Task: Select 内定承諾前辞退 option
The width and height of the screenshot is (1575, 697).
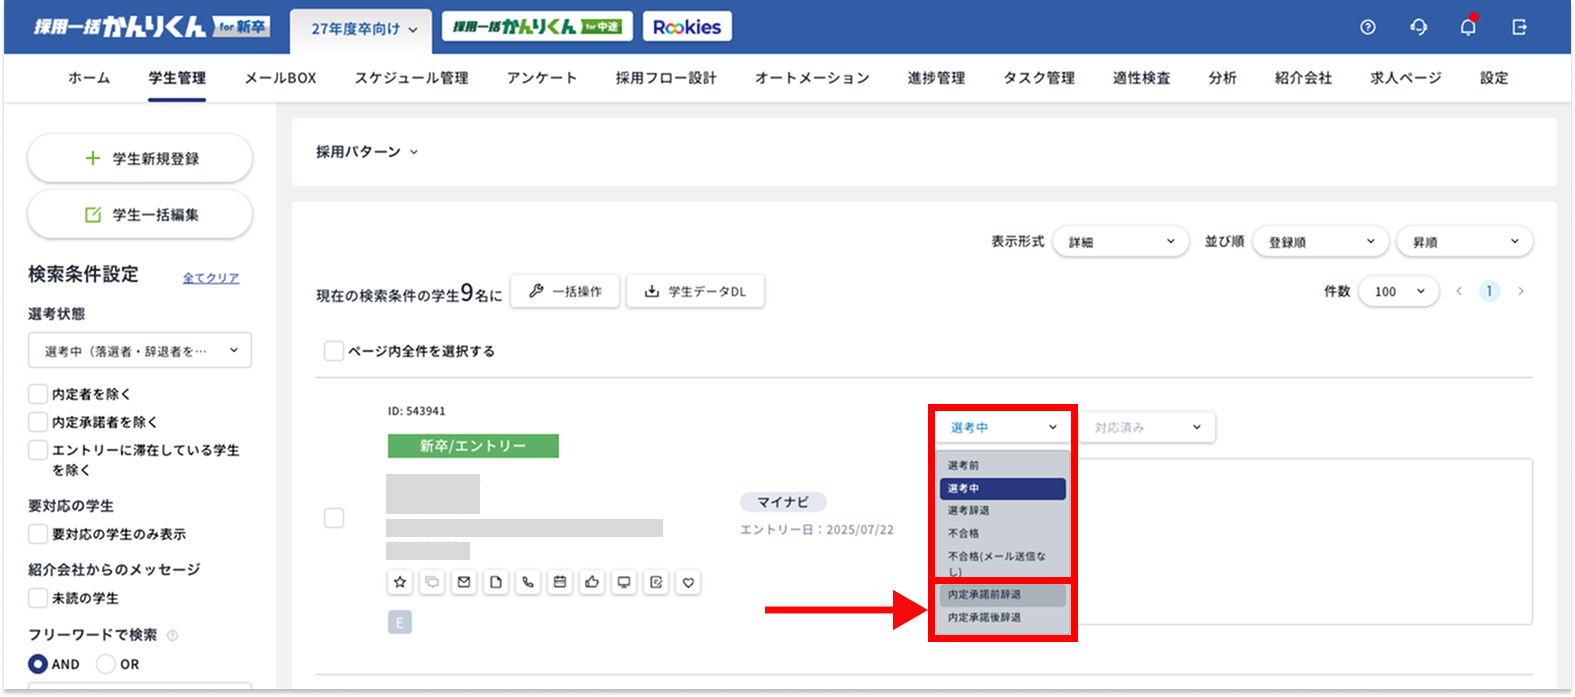Action: (1003, 595)
